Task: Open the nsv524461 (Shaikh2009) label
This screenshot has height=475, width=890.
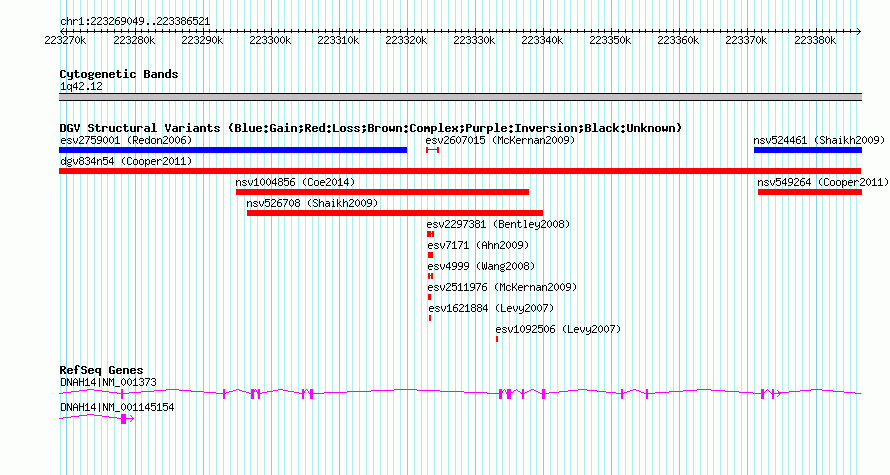Action: tap(819, 140)
